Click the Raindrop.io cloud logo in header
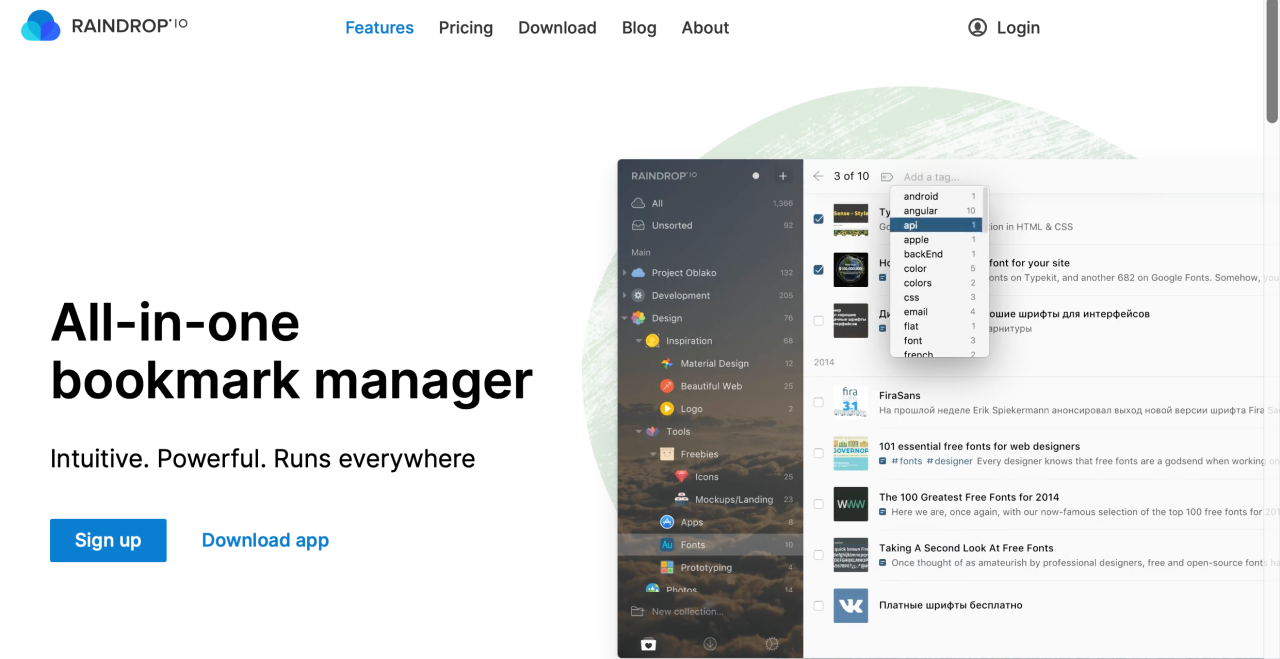Viewport: 1280px width, 659px height. pyautogui.click(x=41, y=26)
